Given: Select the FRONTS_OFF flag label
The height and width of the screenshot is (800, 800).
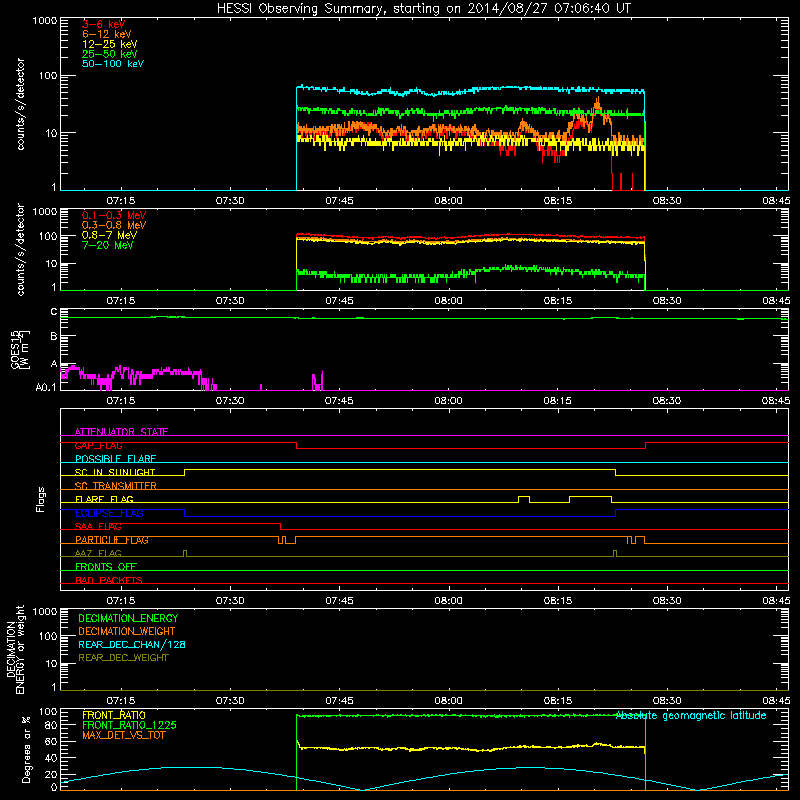Looking at the screenshot, I should [106, 567].
